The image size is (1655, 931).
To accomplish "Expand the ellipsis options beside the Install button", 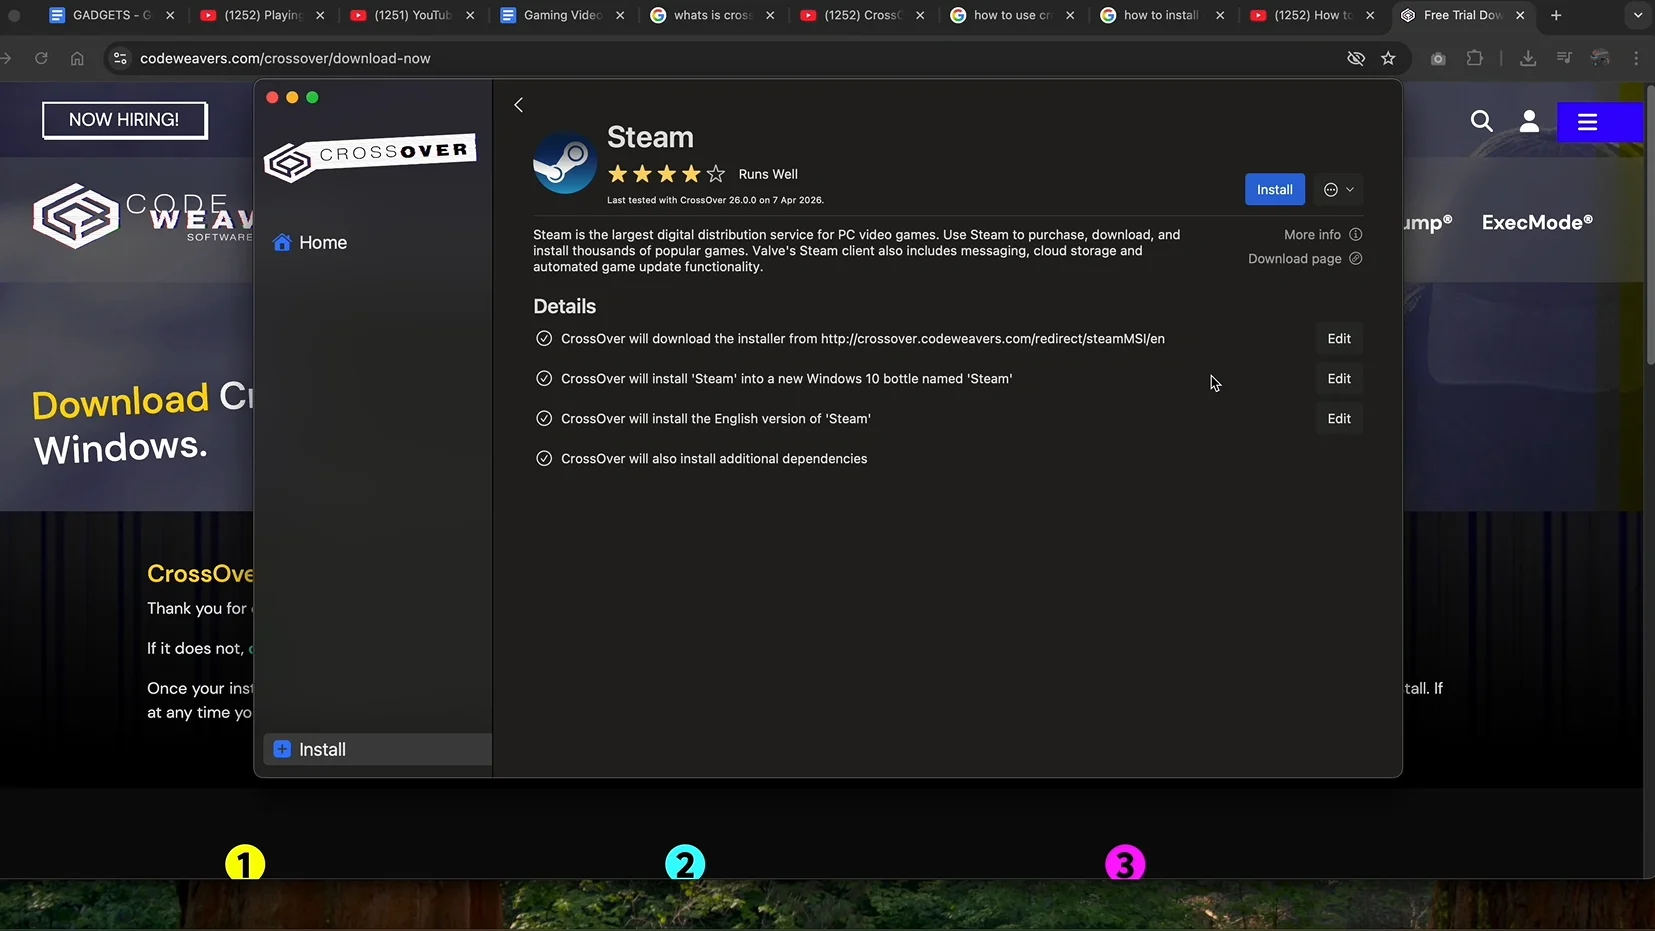I will pos(1331,189).
